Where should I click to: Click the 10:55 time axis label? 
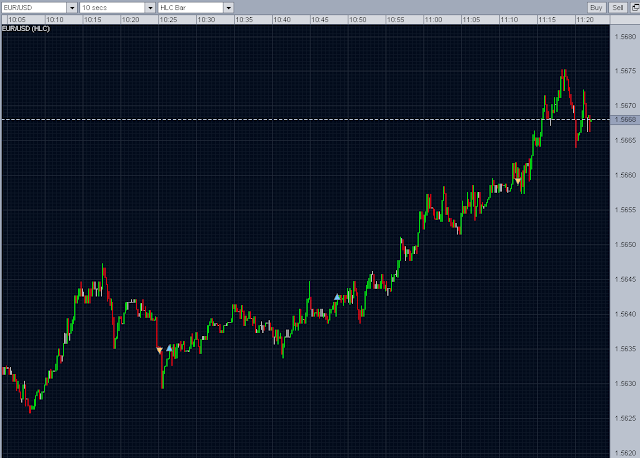click(396, 20)
